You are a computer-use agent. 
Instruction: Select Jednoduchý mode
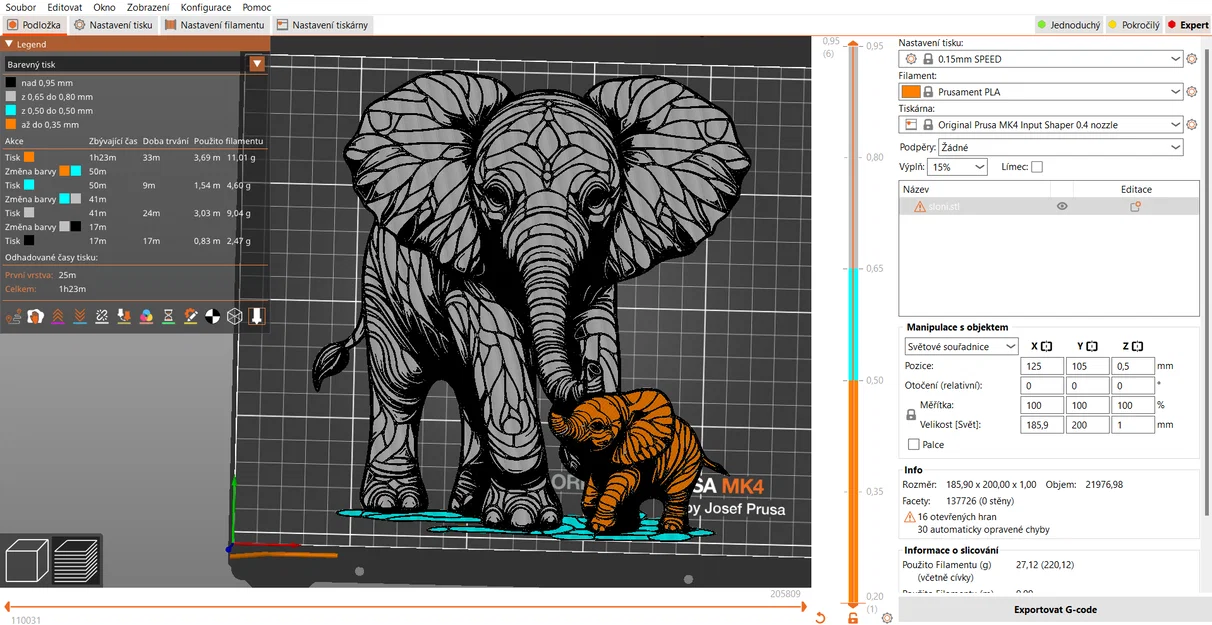pos(1068,25)
